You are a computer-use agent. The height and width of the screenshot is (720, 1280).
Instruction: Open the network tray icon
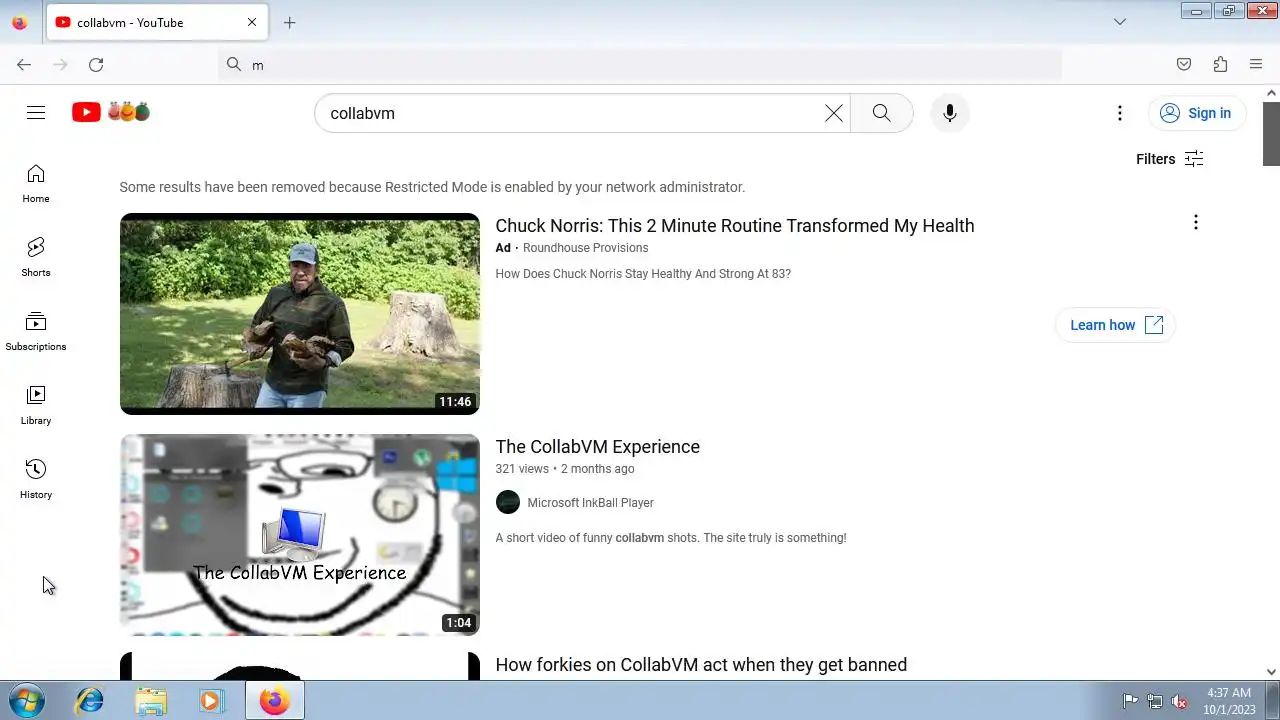pos(1155,701)
